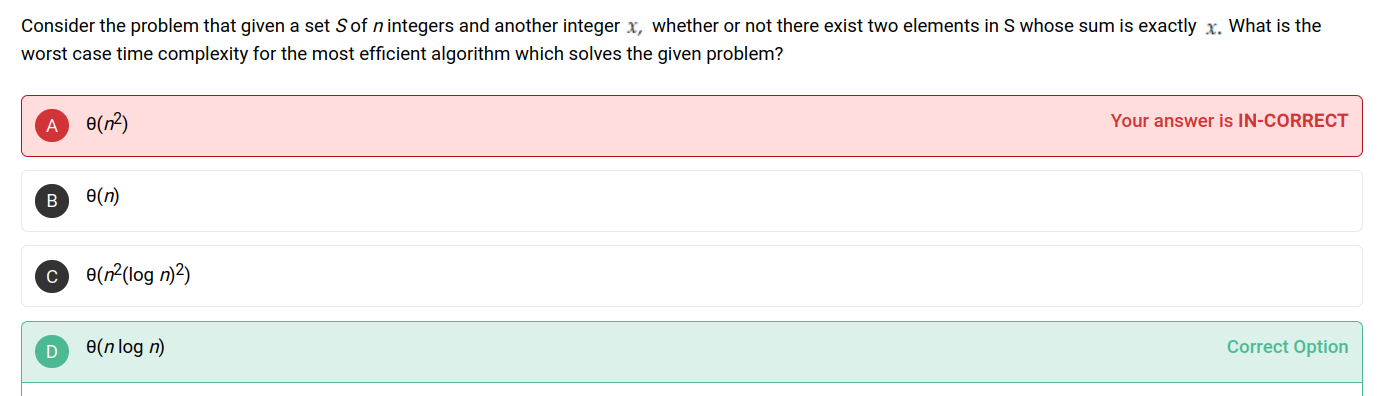Choose the θ(n) answer text
Viewport: 1379px width, 396px height.
(x=103, y=198)
